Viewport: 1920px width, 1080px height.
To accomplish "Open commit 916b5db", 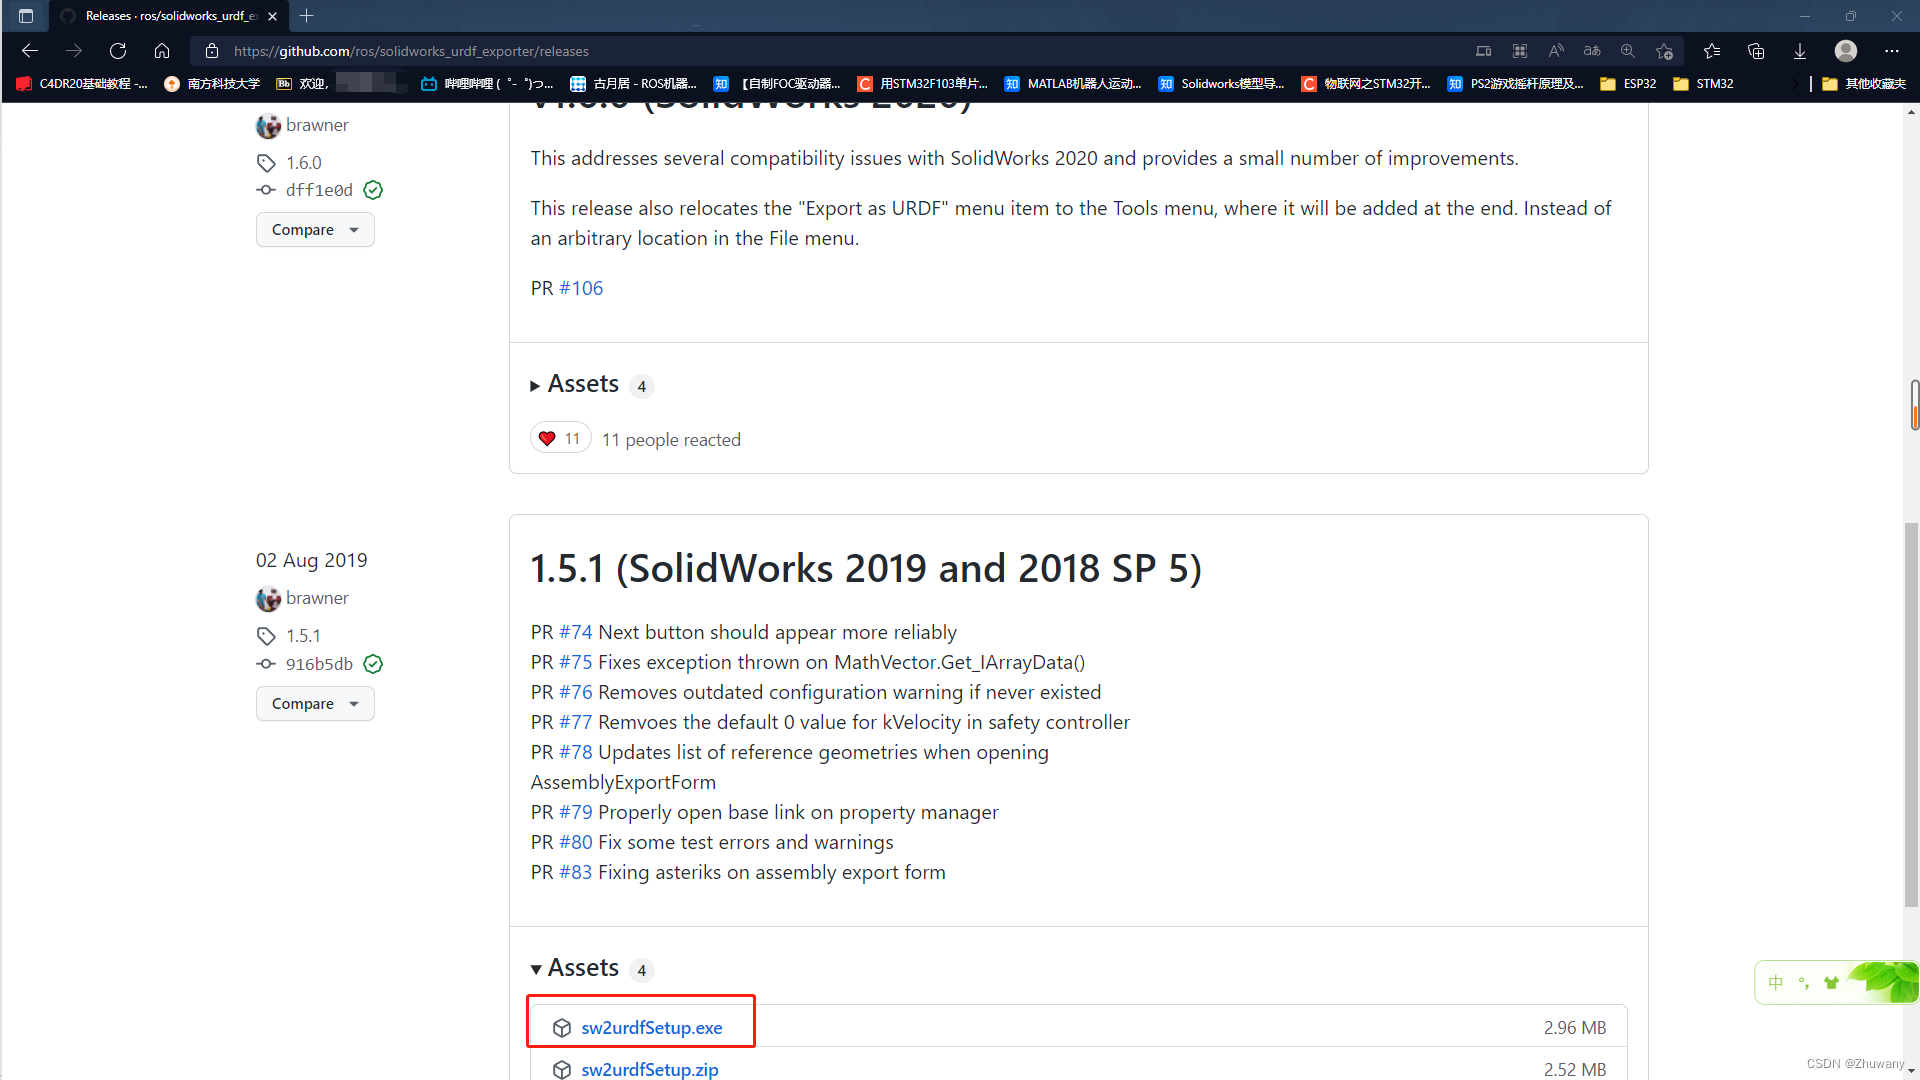I will 319,664.
